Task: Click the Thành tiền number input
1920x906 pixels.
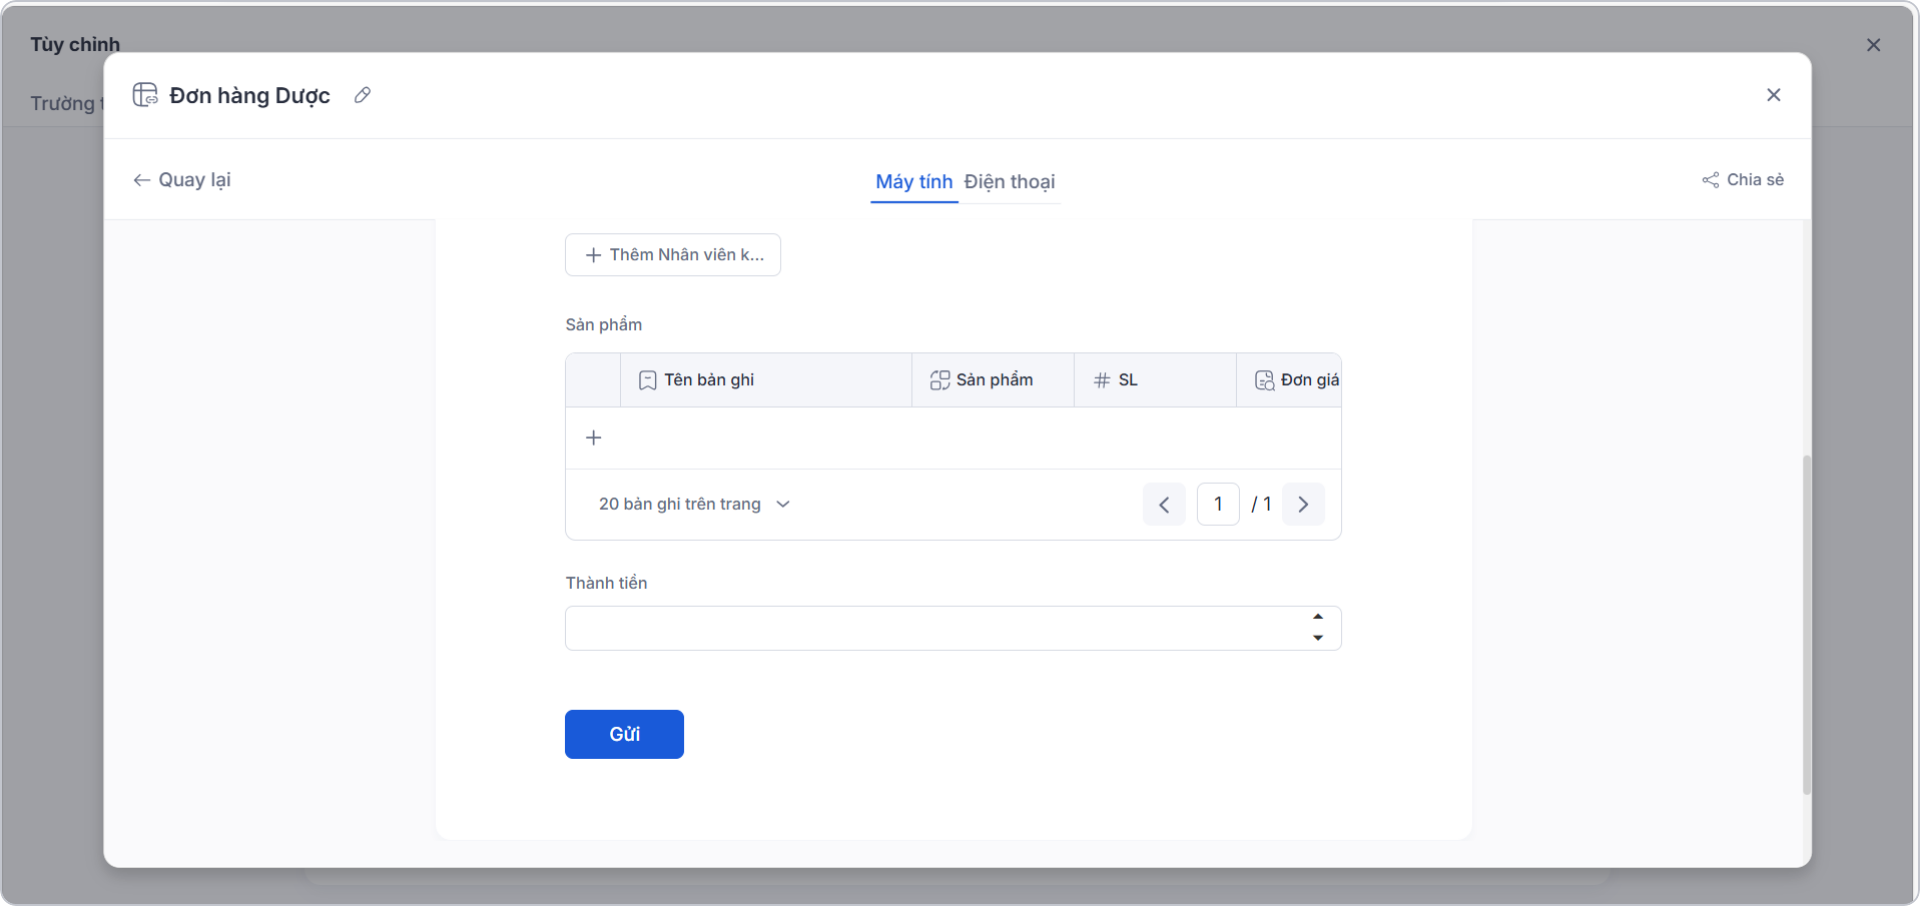Action: (x=953, y=628)
